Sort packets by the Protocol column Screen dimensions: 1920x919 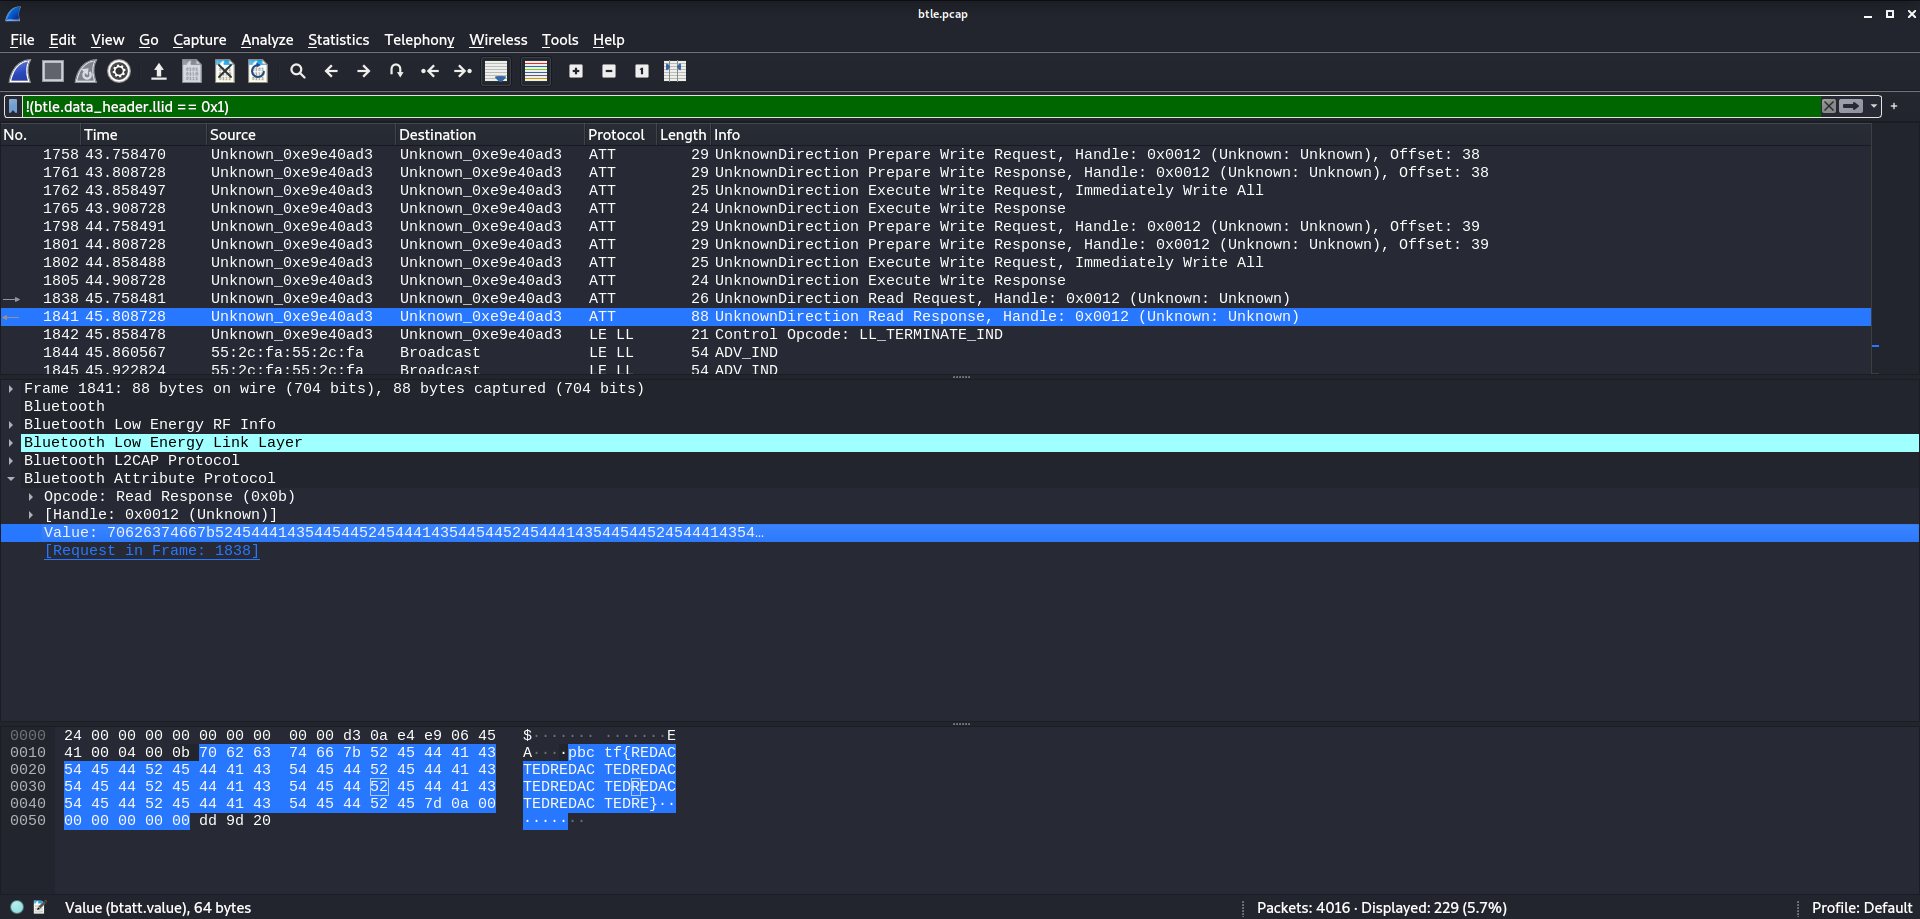620,135
